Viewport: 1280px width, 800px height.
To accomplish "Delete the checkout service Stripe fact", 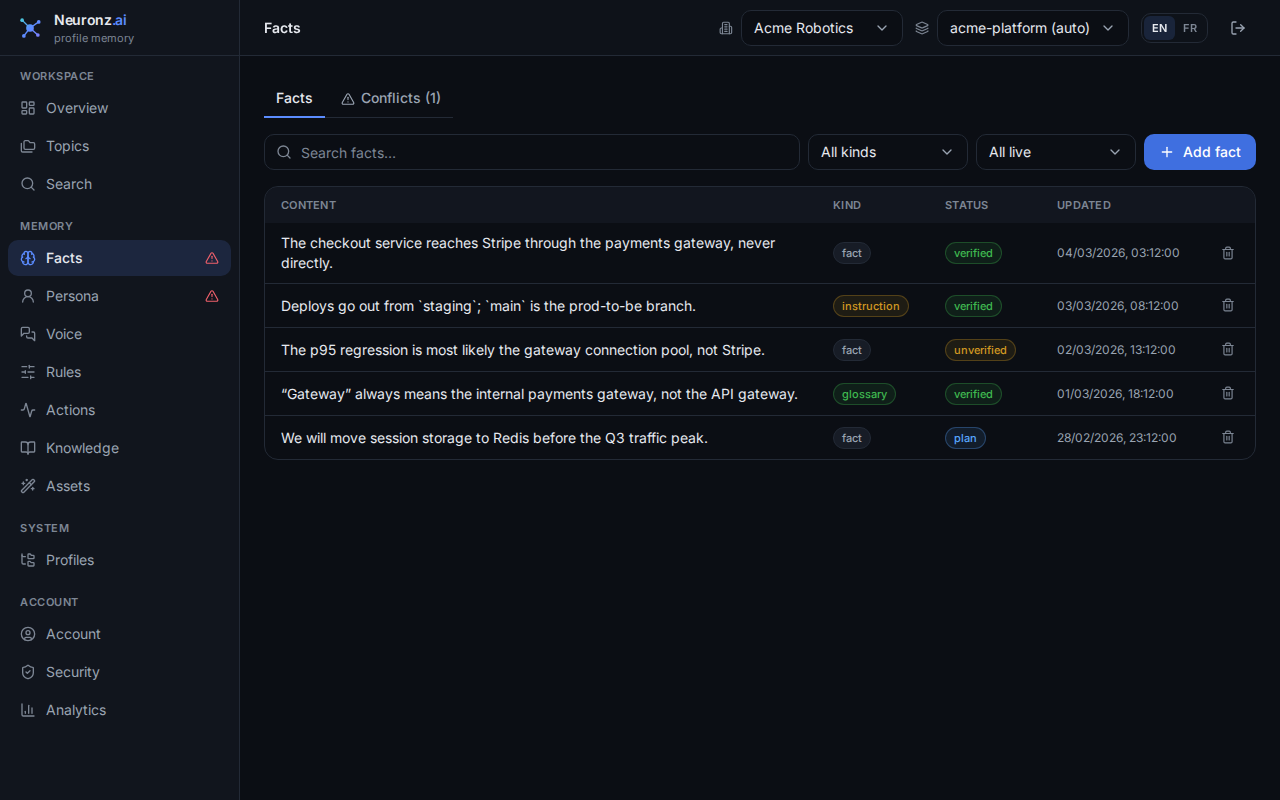I will (x=1228, y=253).
